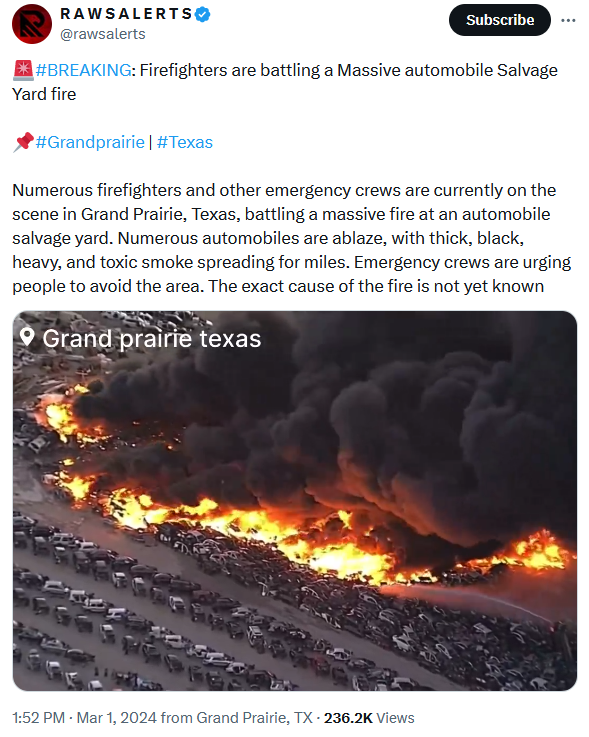Click the RAWSALERTS display name
The width and height of the screenshot is (589, 737).
click(126, 14)
